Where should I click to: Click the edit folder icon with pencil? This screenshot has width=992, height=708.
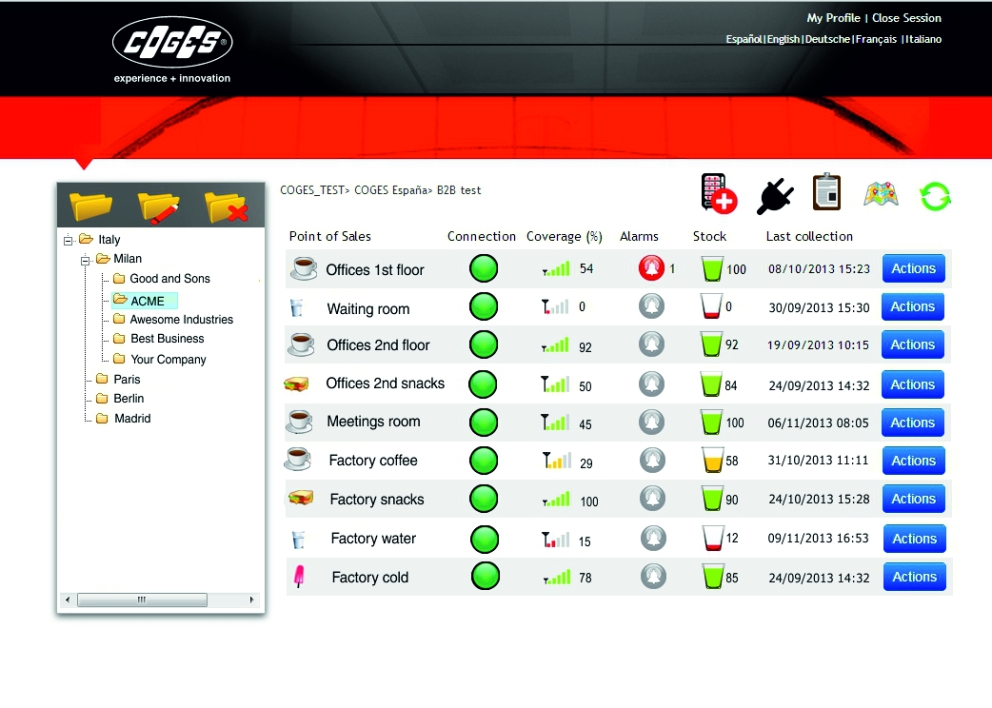coord(159,206)
